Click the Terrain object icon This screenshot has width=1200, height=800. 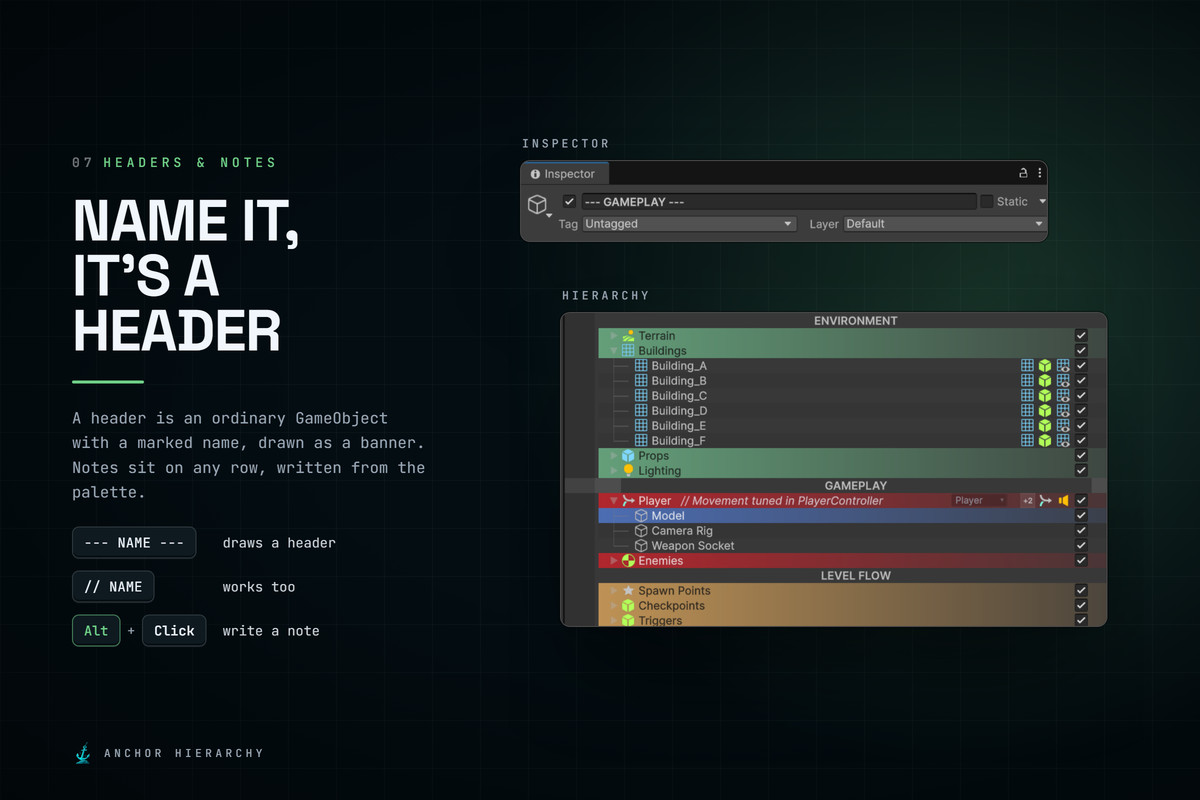pyautogui.click(x=629, y=336)
